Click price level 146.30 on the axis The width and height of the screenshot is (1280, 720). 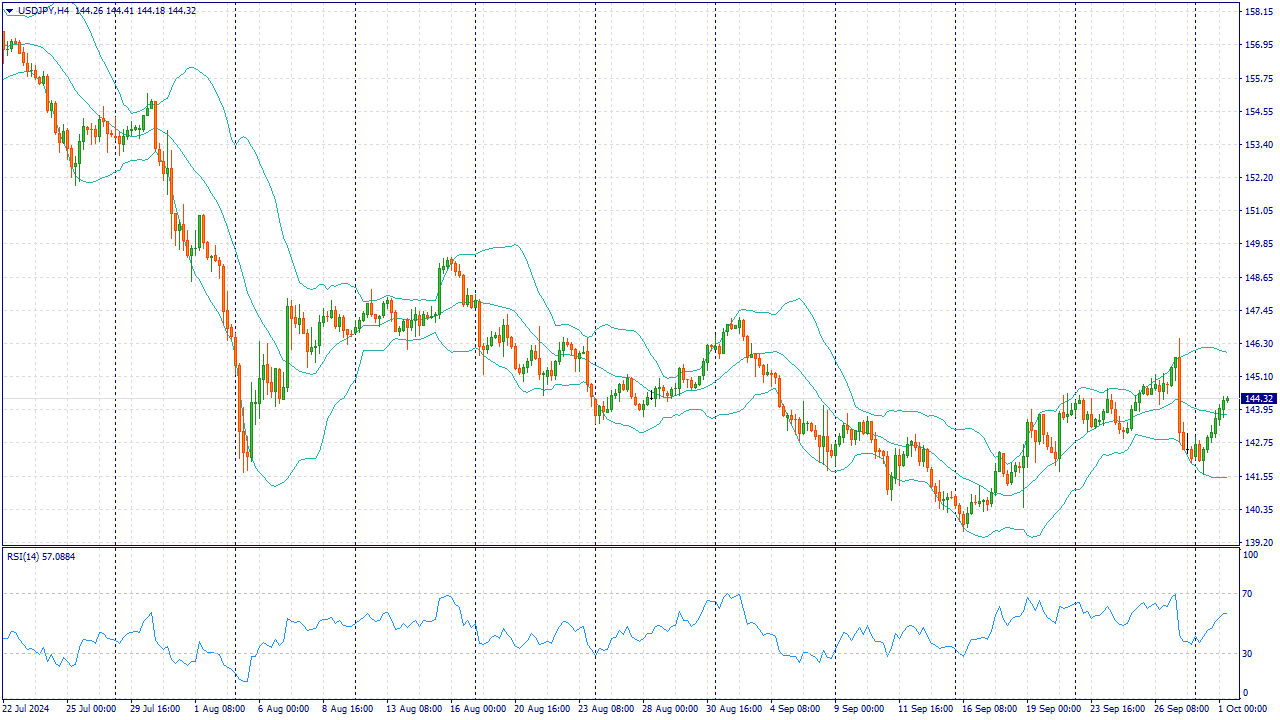[1259, 343]
